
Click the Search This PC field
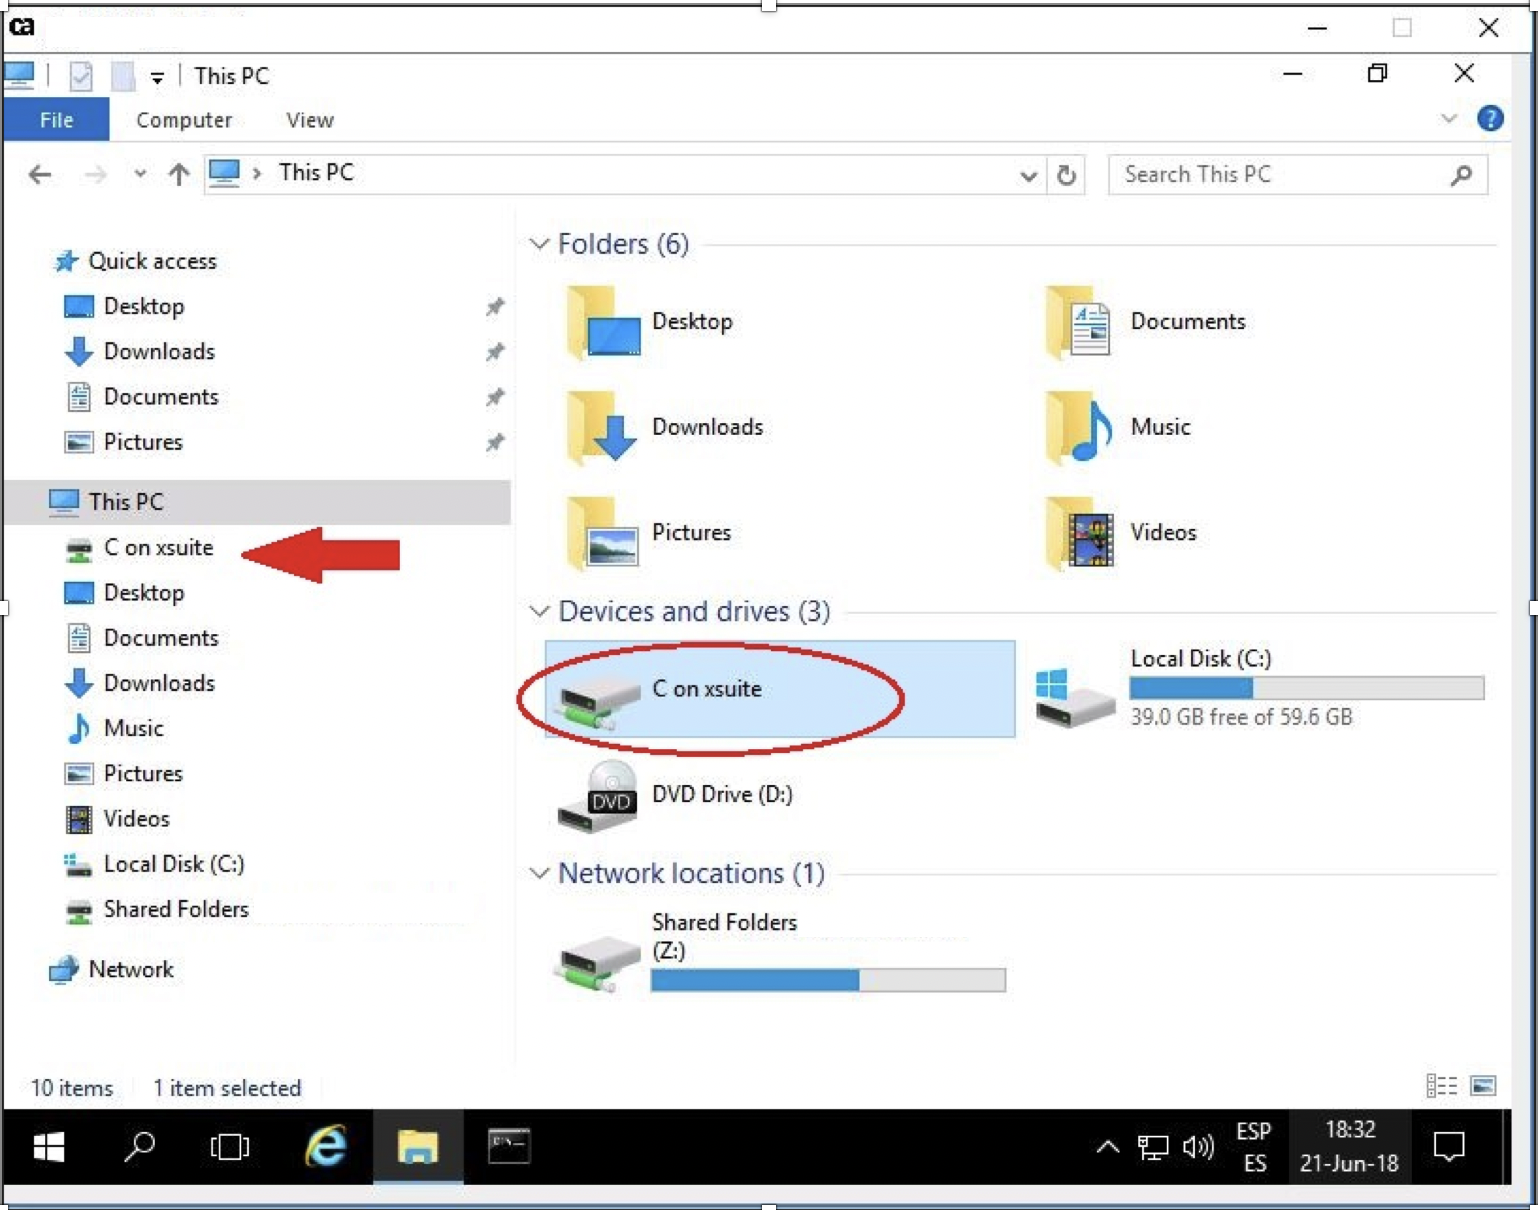[1280, 175]
